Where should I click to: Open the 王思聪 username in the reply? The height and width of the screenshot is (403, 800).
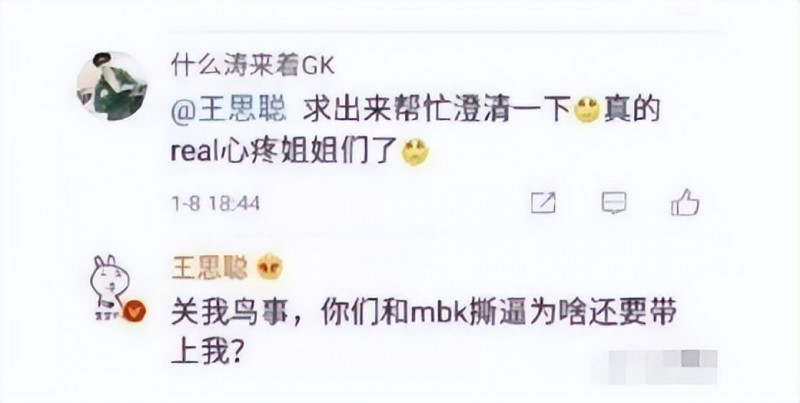(210, 268)
